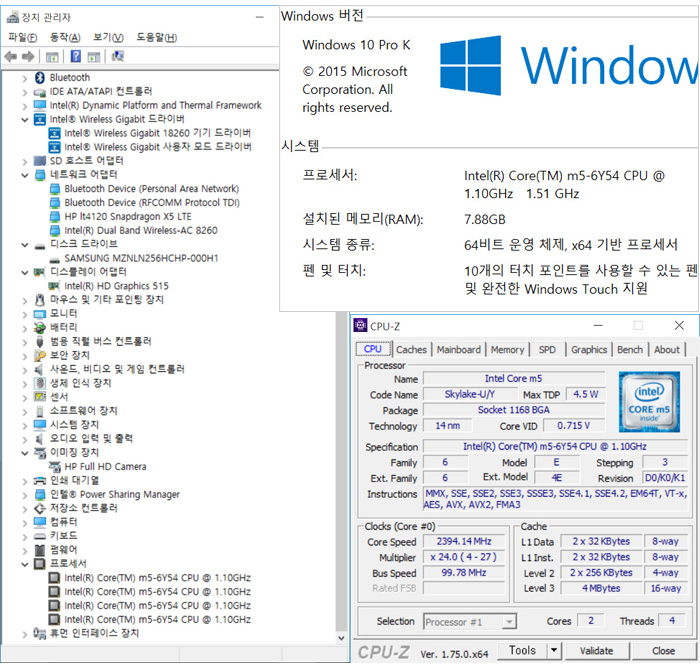Click the SD host adapter (SD 호스트 어댑터) icon

click(40, 161)
